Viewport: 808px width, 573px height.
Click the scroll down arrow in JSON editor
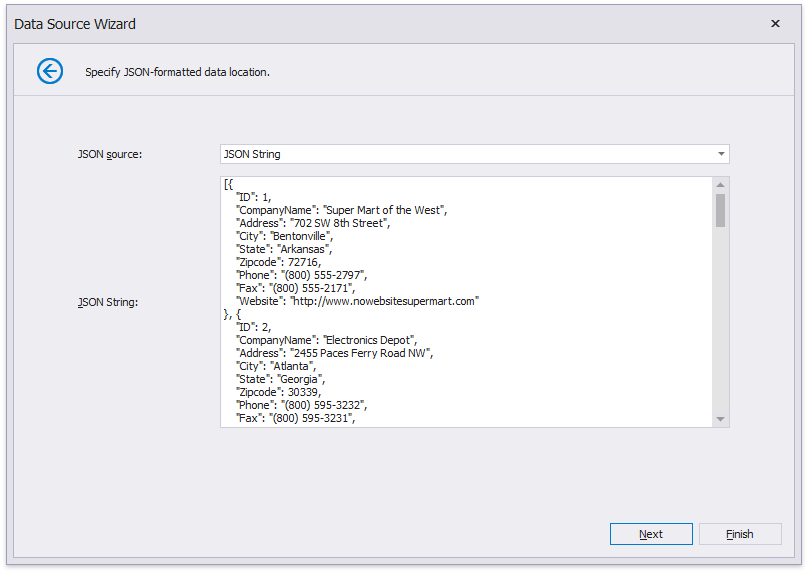[720, 419]
